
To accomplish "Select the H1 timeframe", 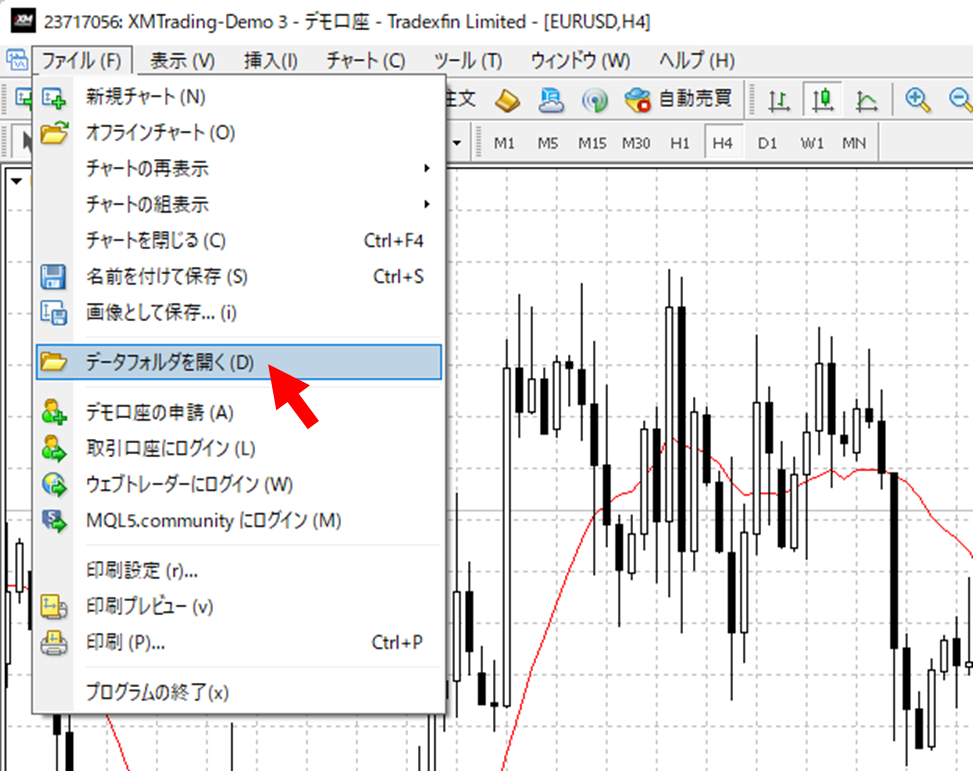I will pyautogui.click(x=679, y=143).
